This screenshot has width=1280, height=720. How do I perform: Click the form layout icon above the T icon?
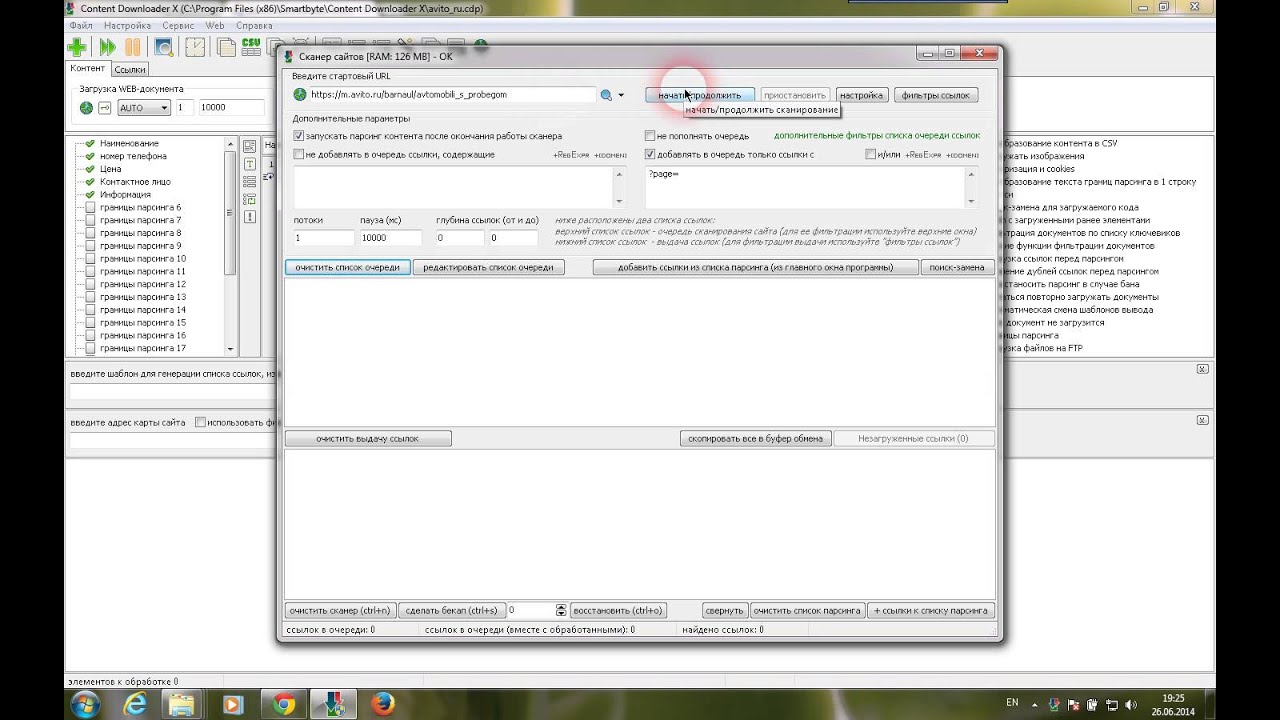coord(250,146)
